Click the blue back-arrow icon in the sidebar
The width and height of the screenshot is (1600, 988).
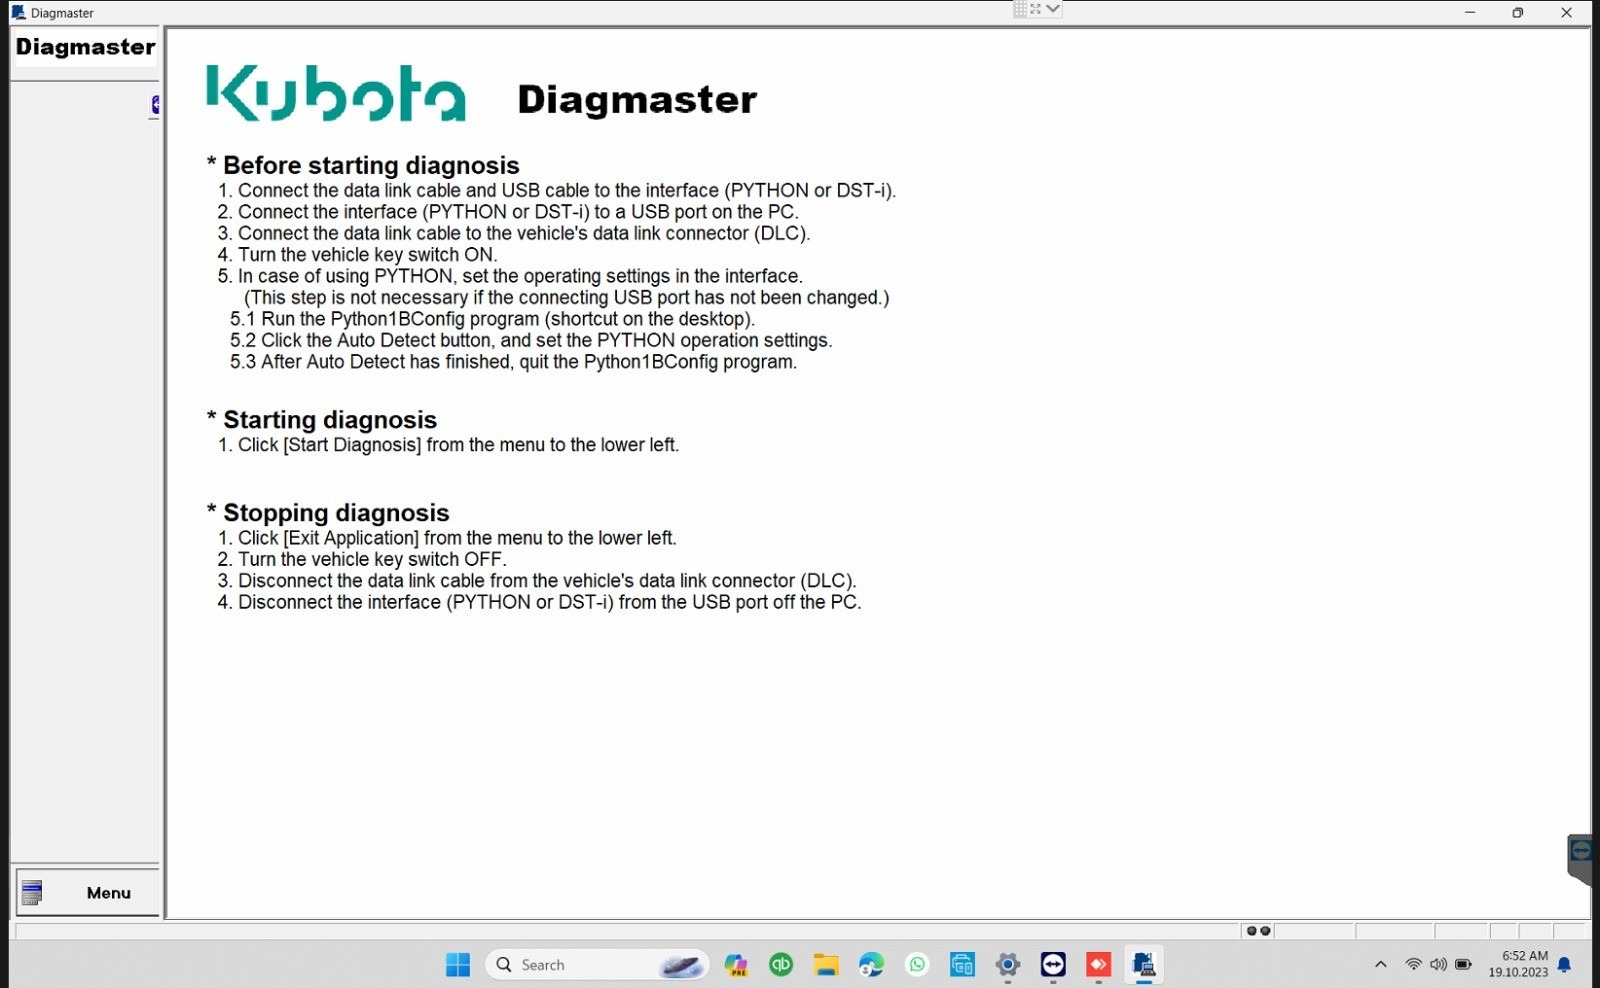coord(155,104)
